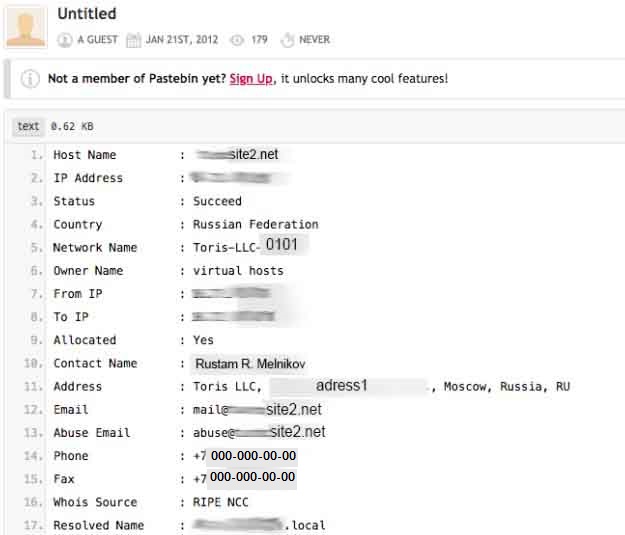The width and height of the screenshot is (625, 535).
Task: Click the Untitled paste title
Action: tap(87, 14)
